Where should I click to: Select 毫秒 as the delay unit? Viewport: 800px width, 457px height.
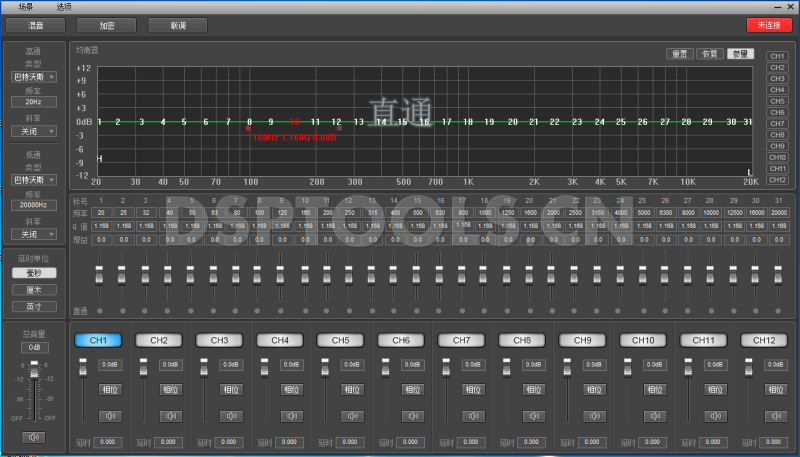(34, 272)
